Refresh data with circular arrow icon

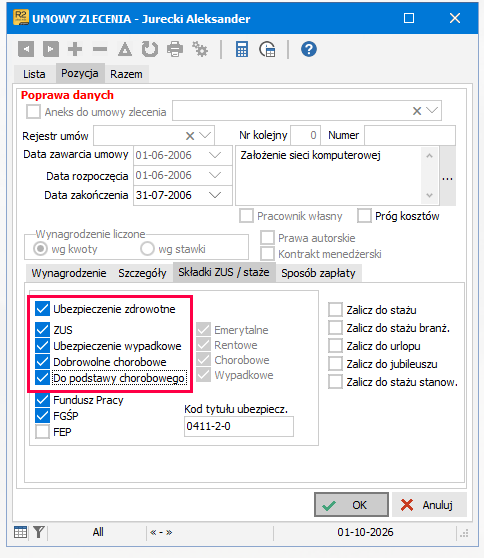pyautogui.click(x=150, y=49)
